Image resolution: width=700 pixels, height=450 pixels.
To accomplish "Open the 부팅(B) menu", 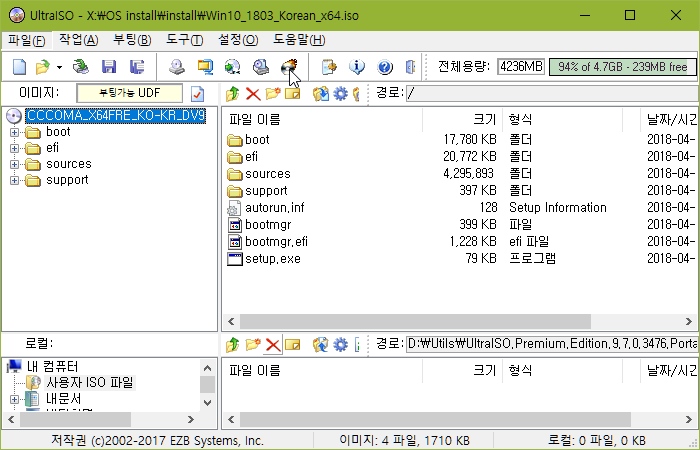I will coord(132,40).
